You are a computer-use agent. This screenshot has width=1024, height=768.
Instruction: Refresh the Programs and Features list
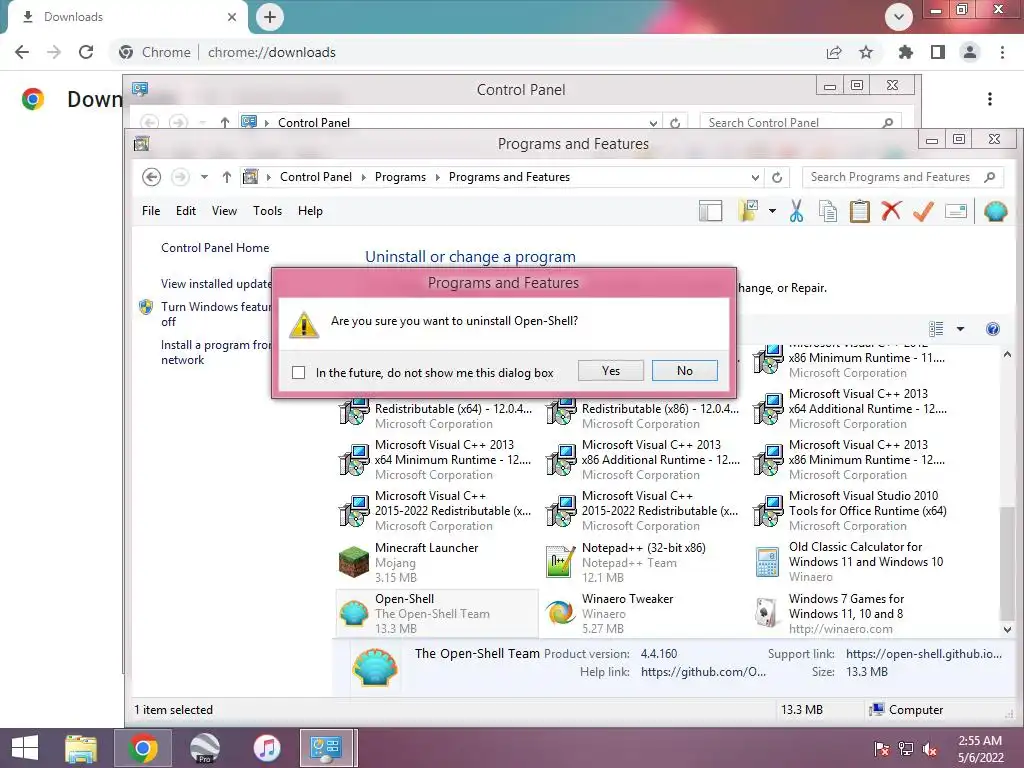pyautogui.click(x=777, y=178)
